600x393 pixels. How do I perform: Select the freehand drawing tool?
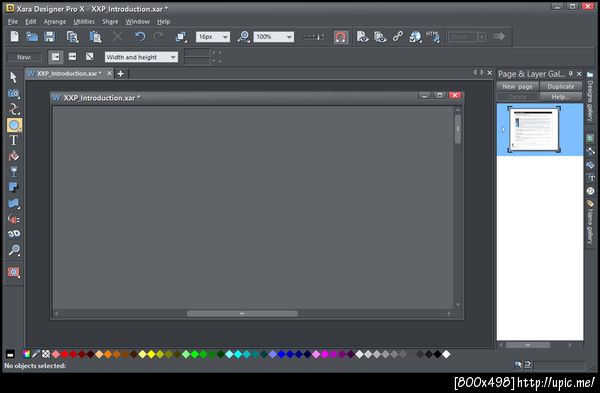(14, 109)
